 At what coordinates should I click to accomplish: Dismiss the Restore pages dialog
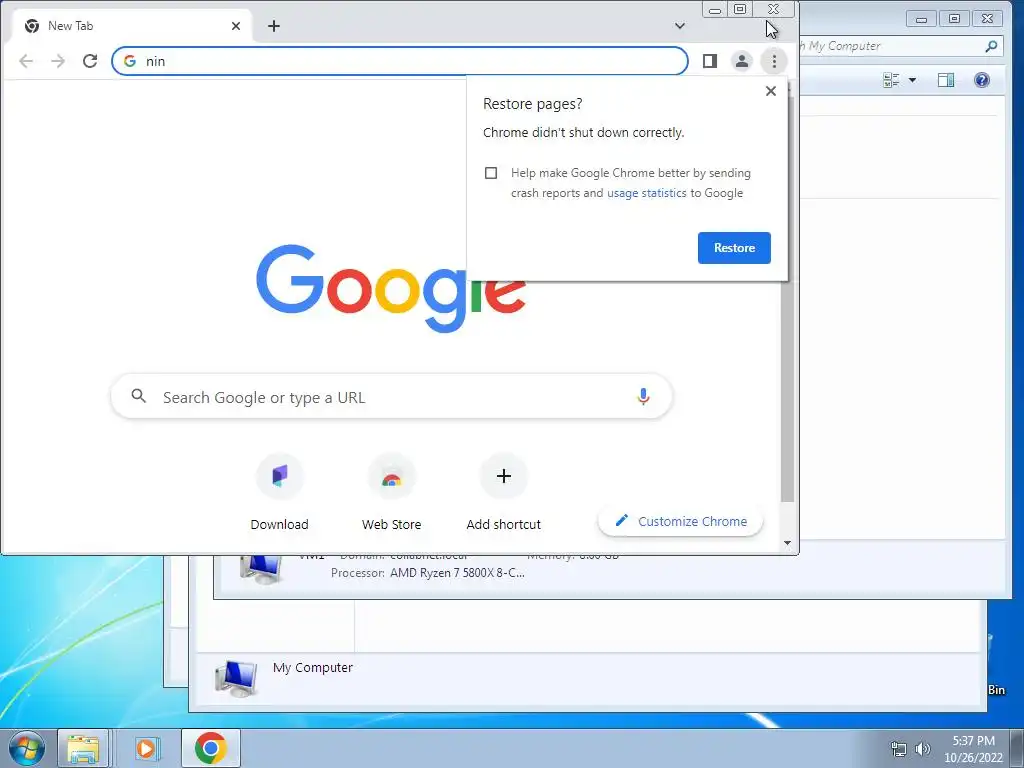point(771,91)
